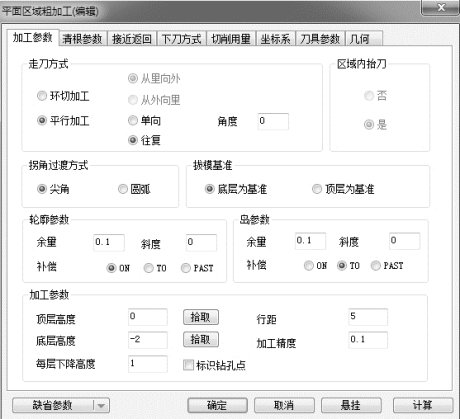Click 拾取 button for 底层高度

point(201,340)
